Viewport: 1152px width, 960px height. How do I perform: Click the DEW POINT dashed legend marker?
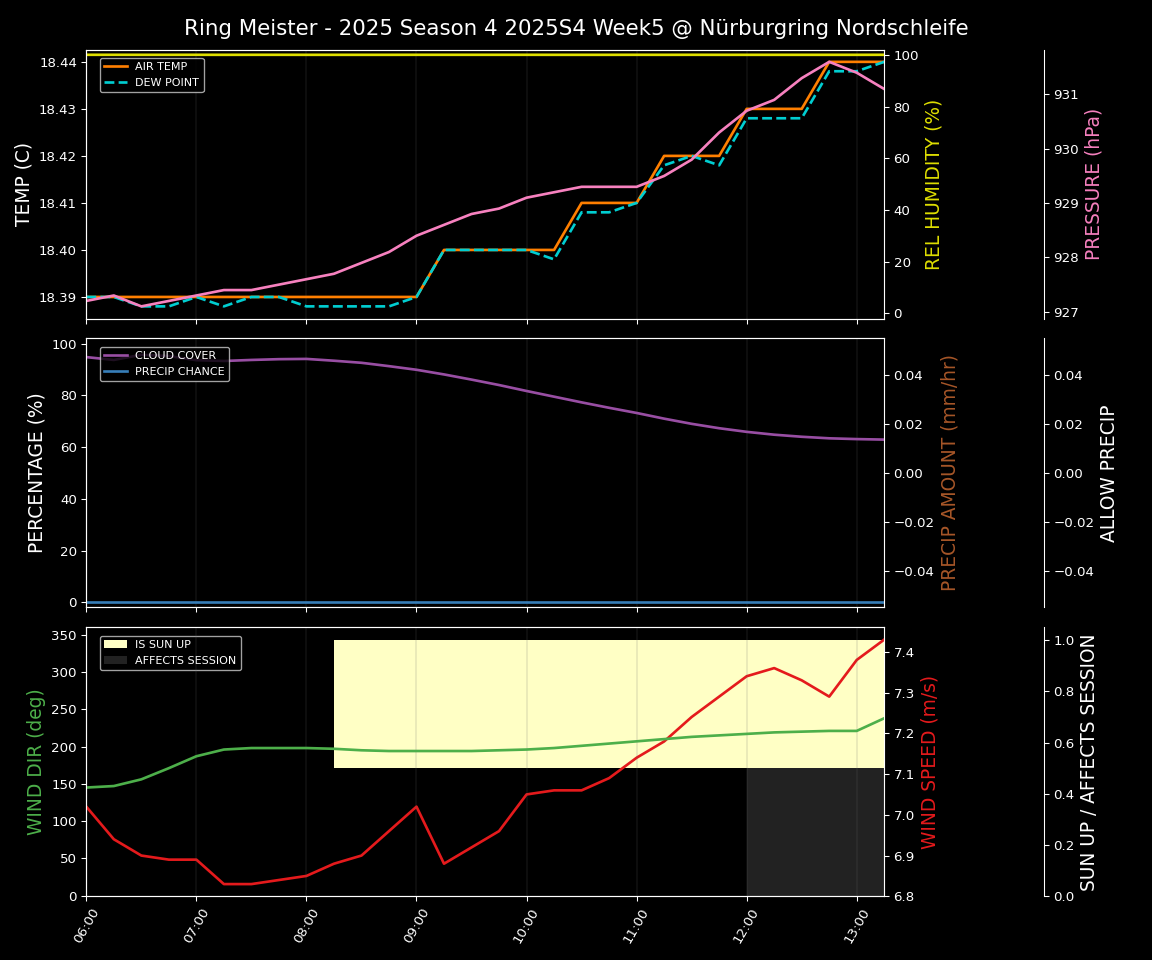pyautogui.click(x=117, y=82)
